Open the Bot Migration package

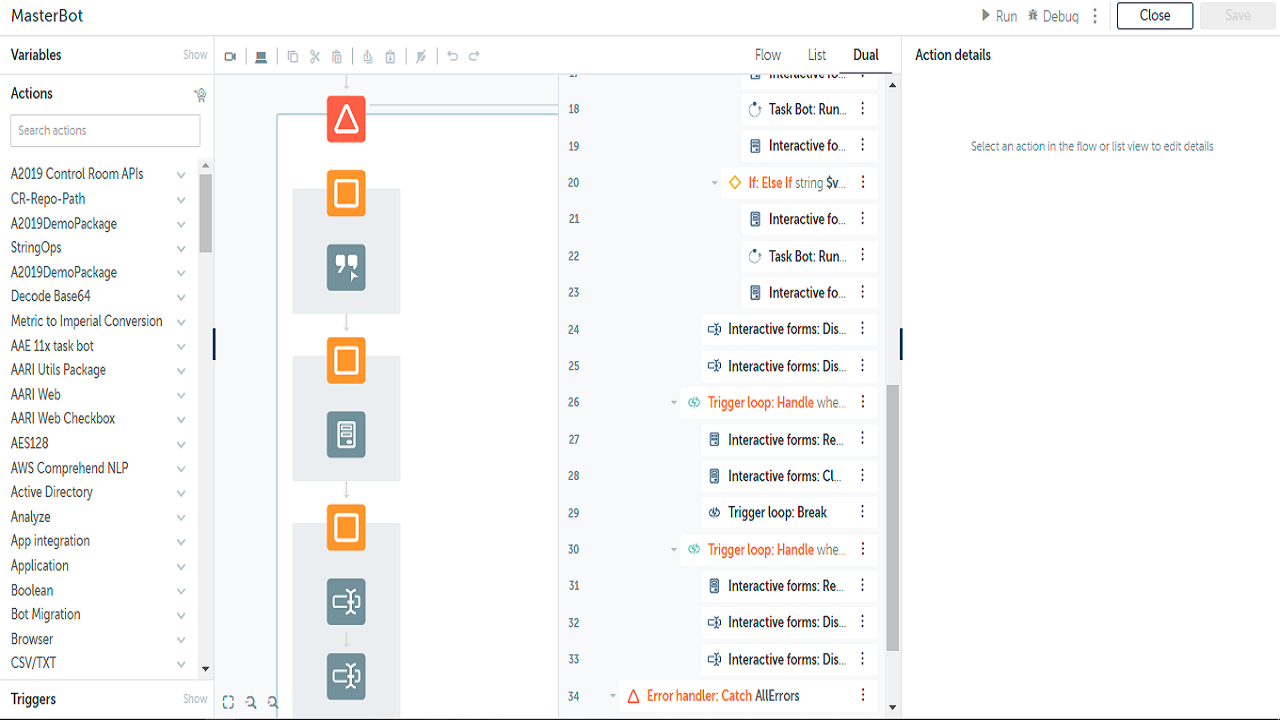point(46,615)
